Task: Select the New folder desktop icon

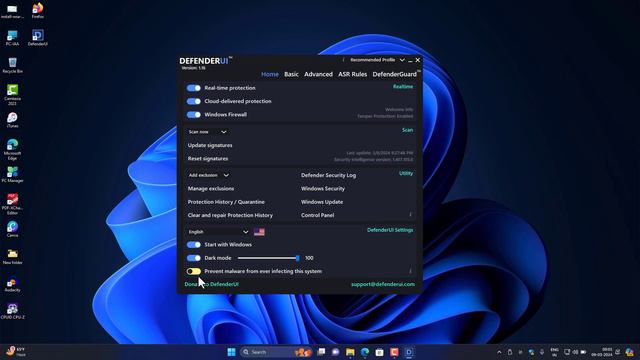Action: [x=12, y=257]
